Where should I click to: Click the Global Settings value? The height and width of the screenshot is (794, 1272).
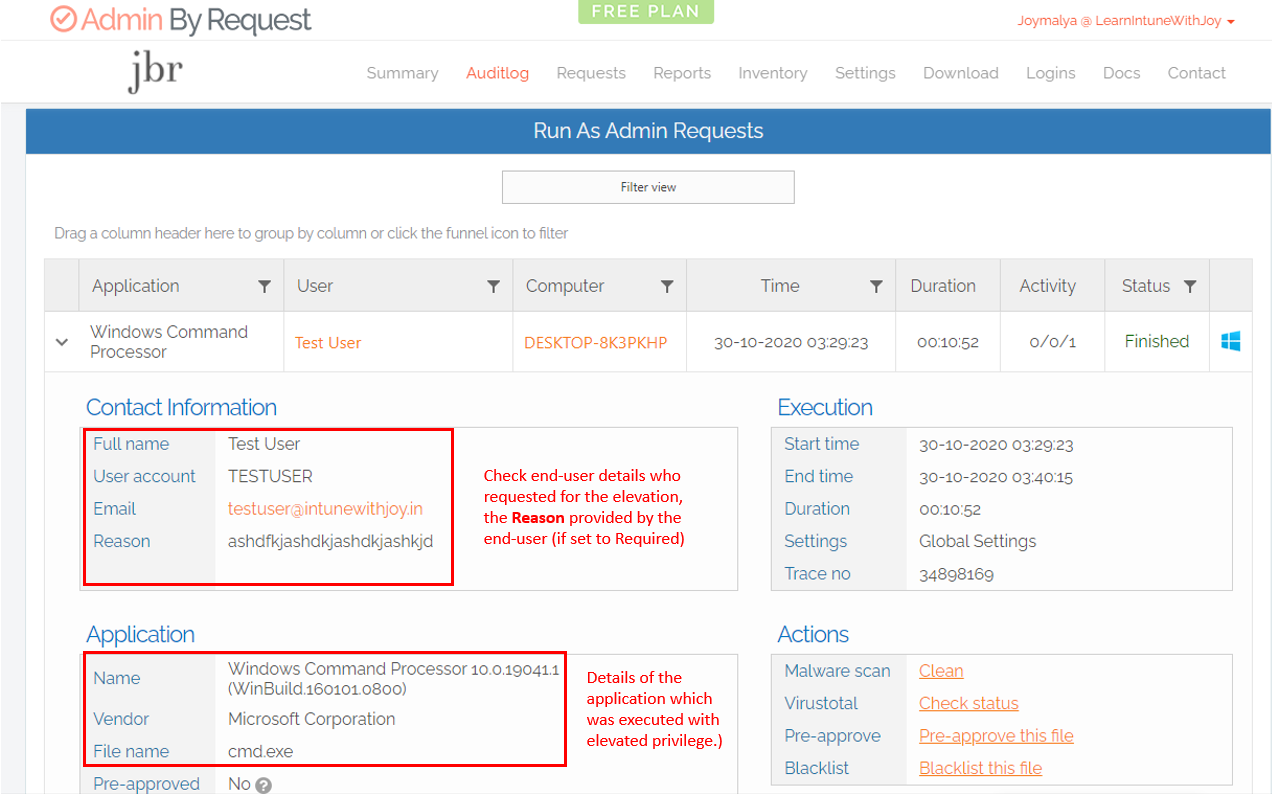point(977,541)
